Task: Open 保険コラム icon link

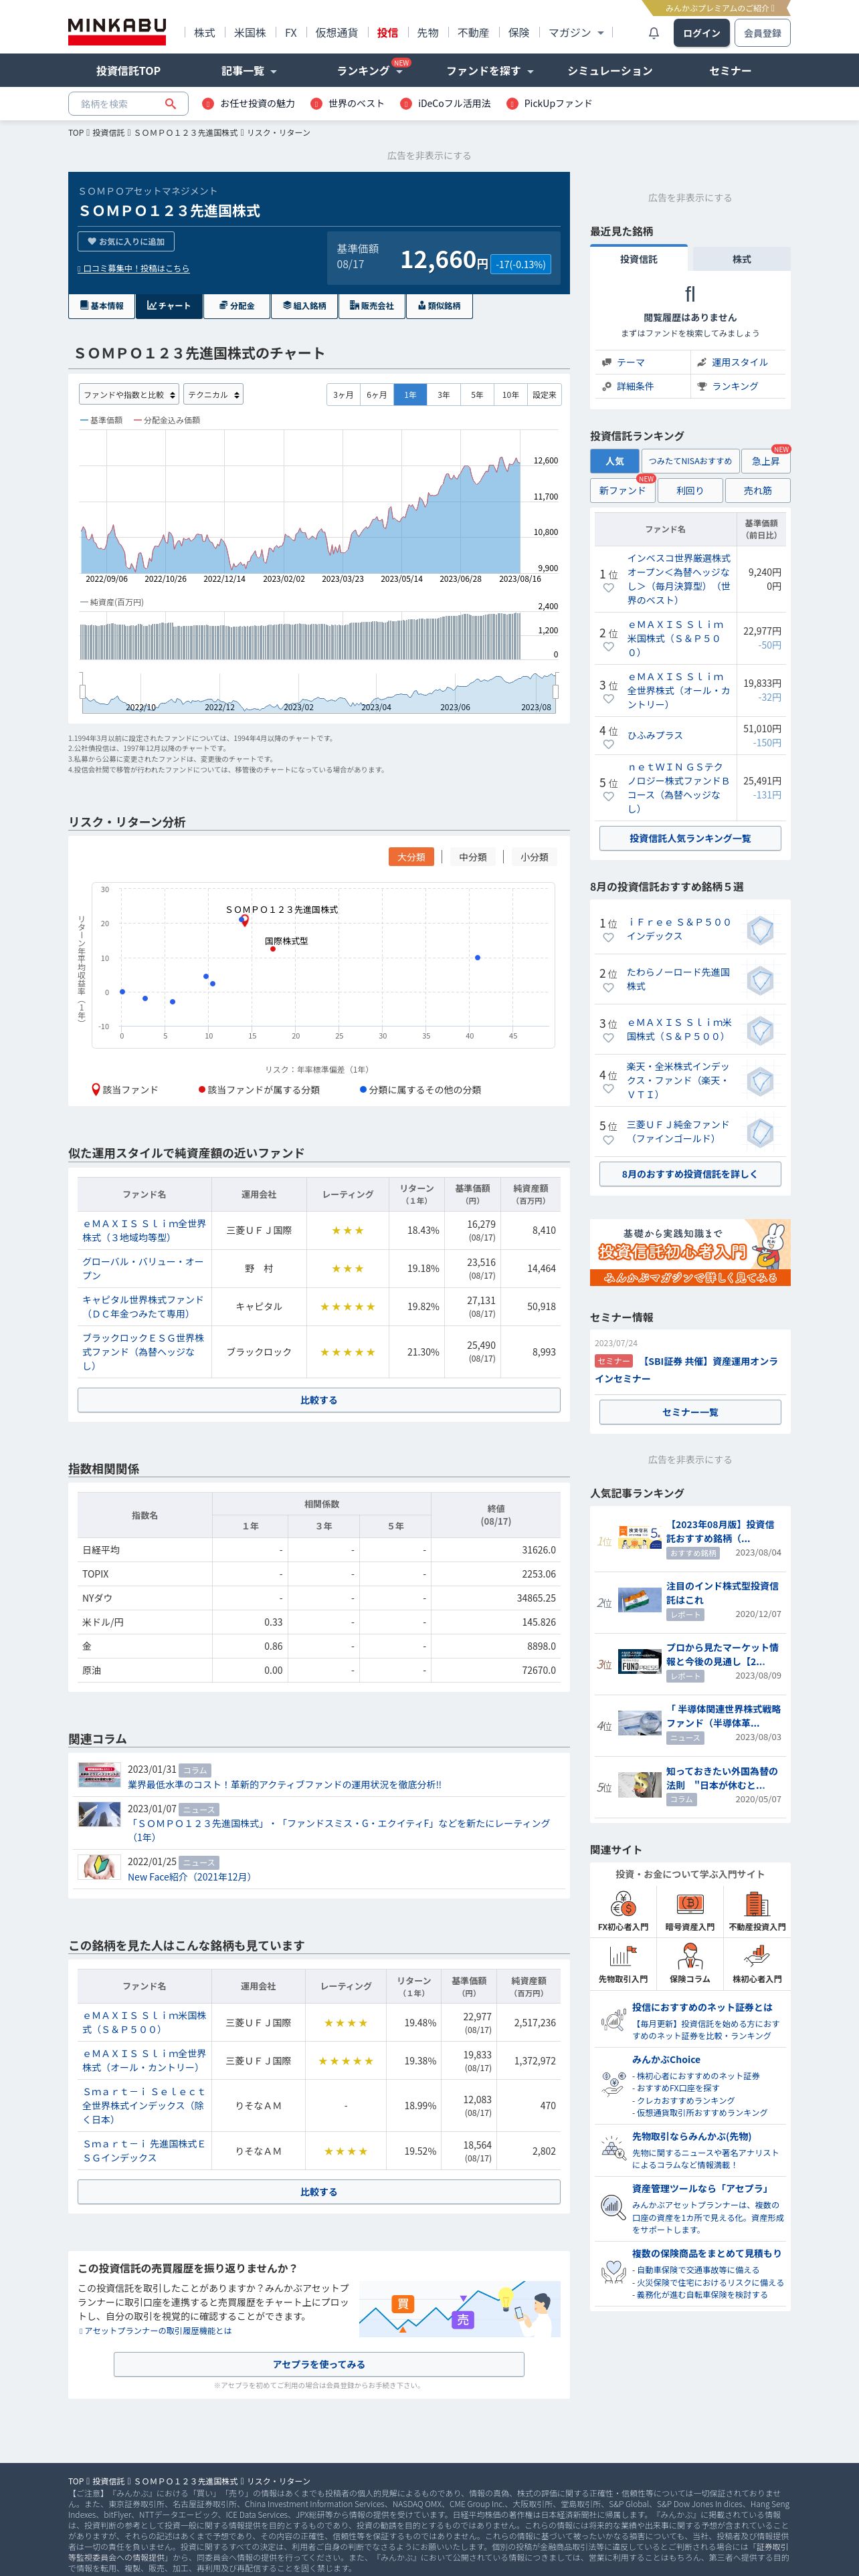Action: point(690,1962)
